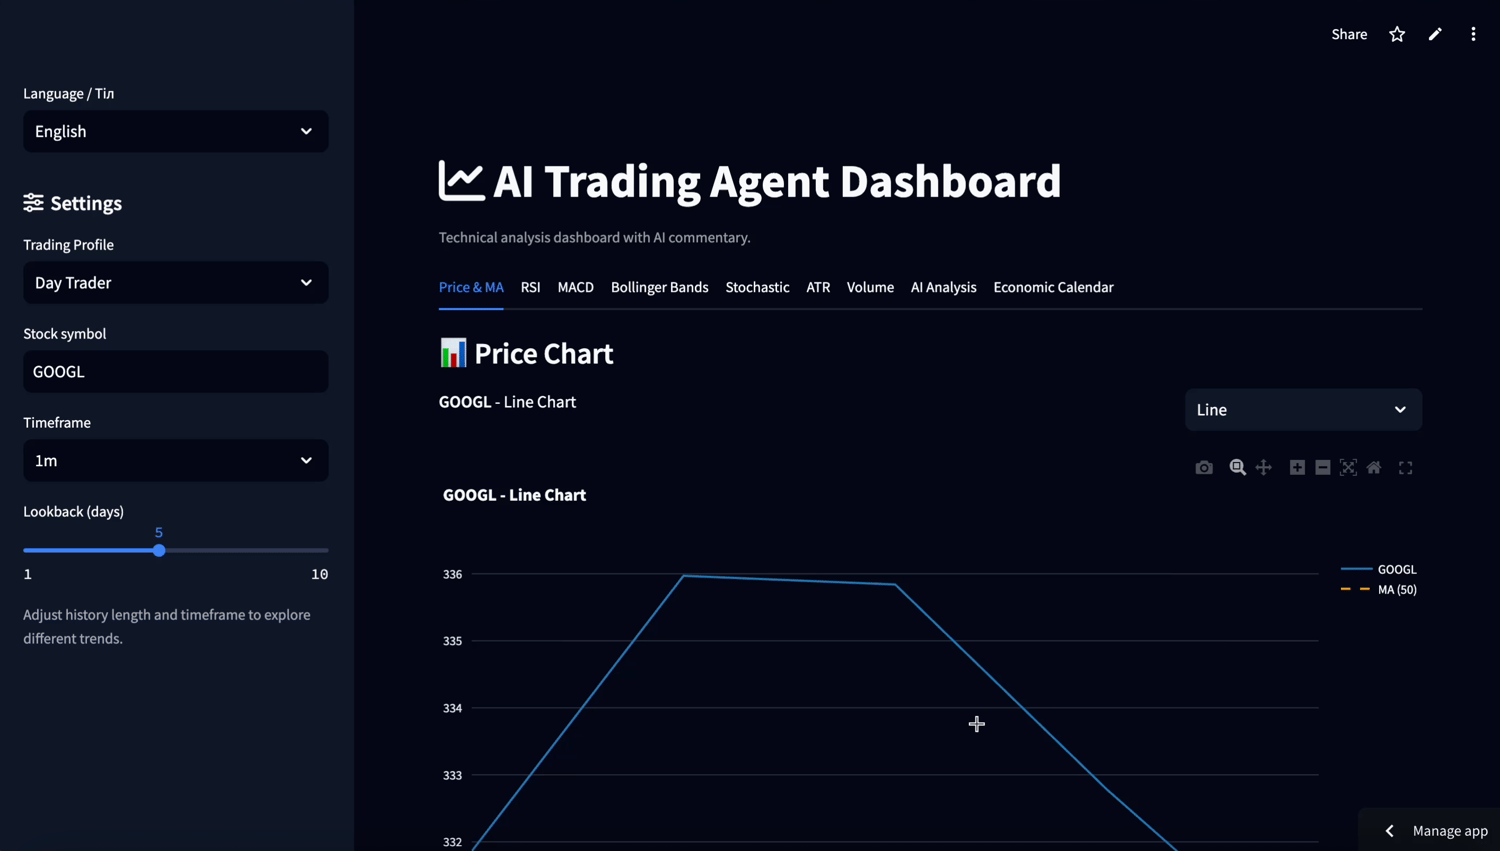Toggle the GOOGL trace in chart legend
This screenshot has height=851, width=1500.
coord(1396,570)
